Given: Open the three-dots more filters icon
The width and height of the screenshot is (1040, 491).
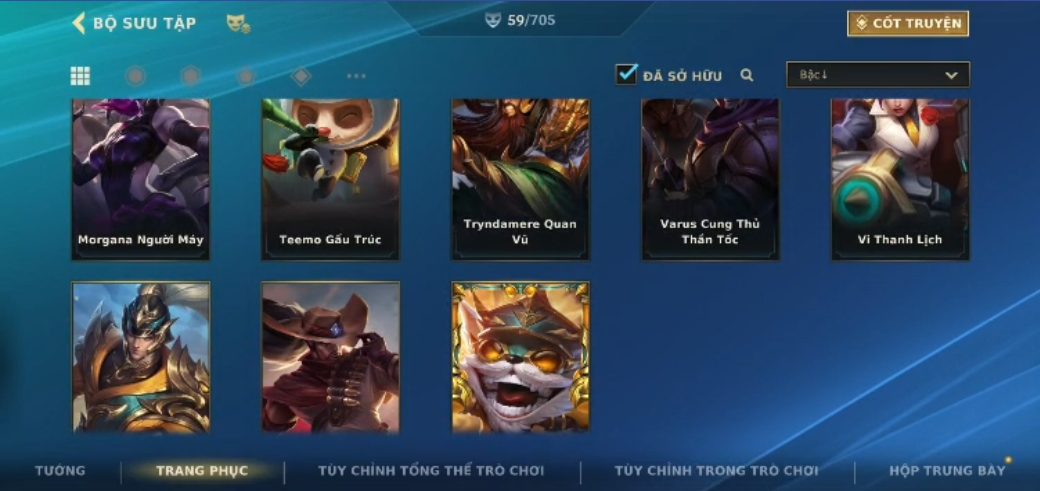Looking at the screenshot, I should click(x=356, y=76).
